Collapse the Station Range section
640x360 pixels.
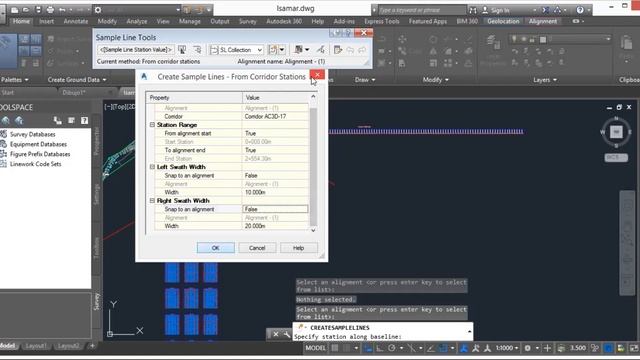pyautogui.click(x=152, y=125)
